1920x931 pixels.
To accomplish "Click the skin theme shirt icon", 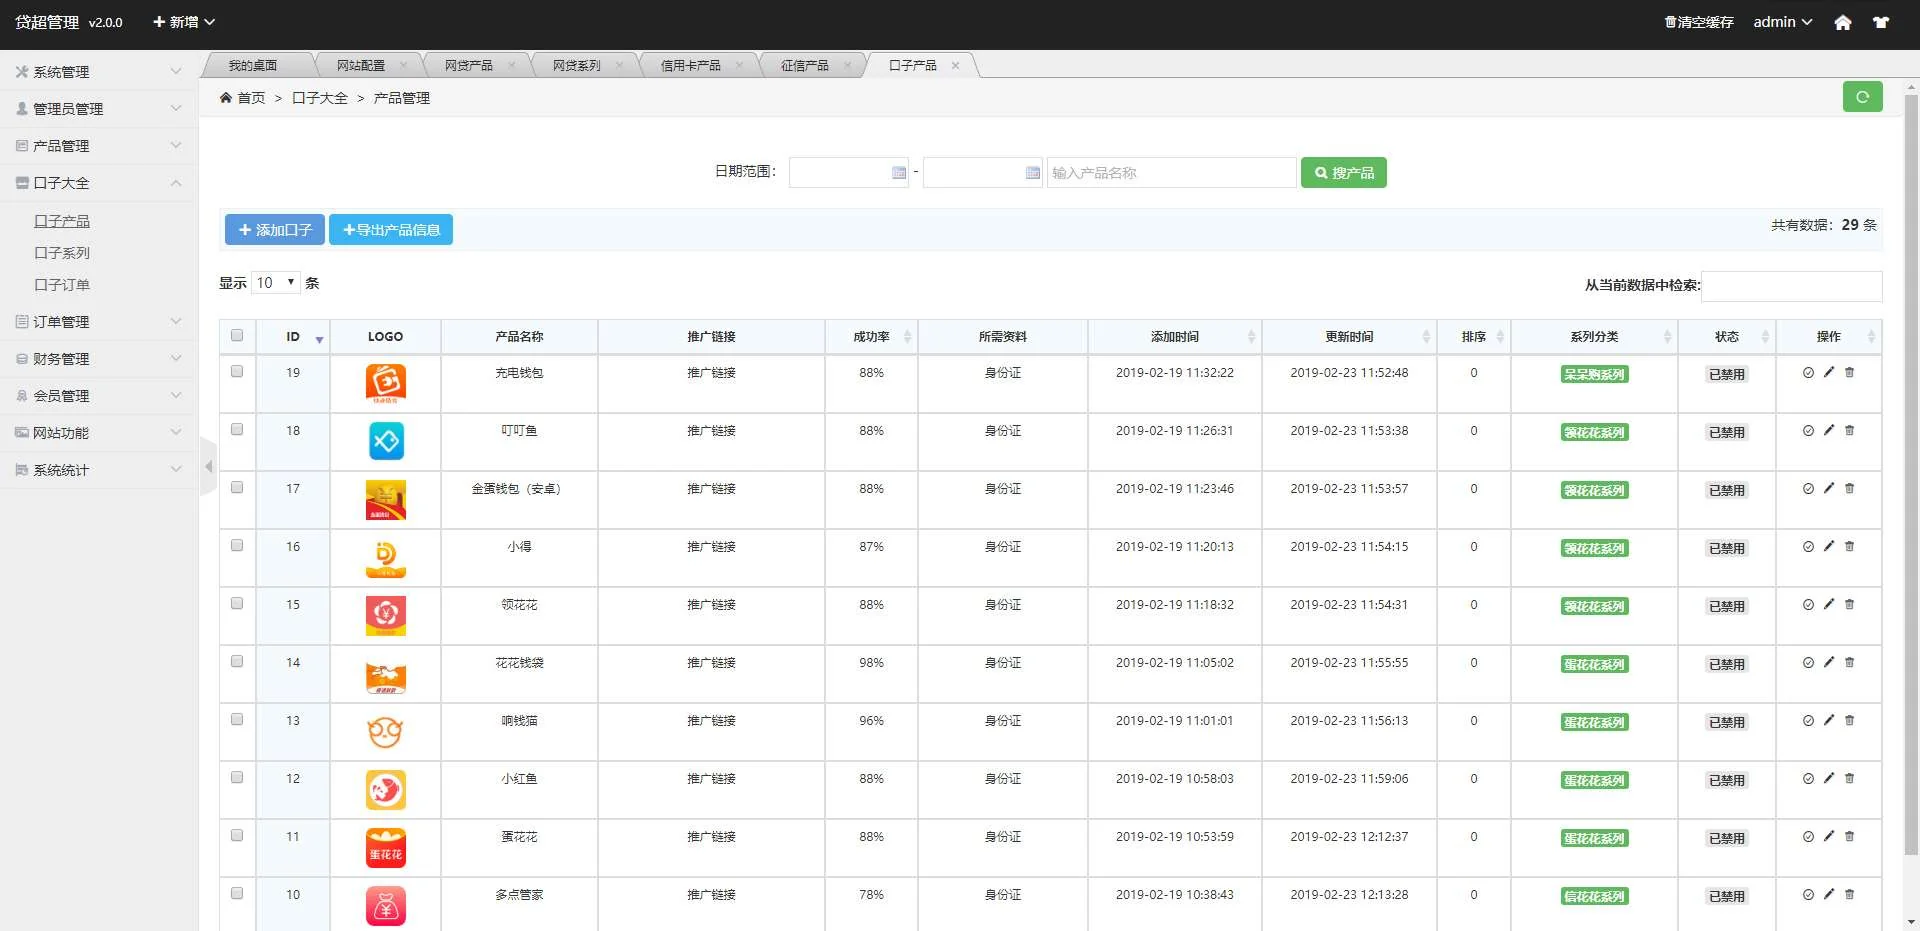I will (1881, 22).
